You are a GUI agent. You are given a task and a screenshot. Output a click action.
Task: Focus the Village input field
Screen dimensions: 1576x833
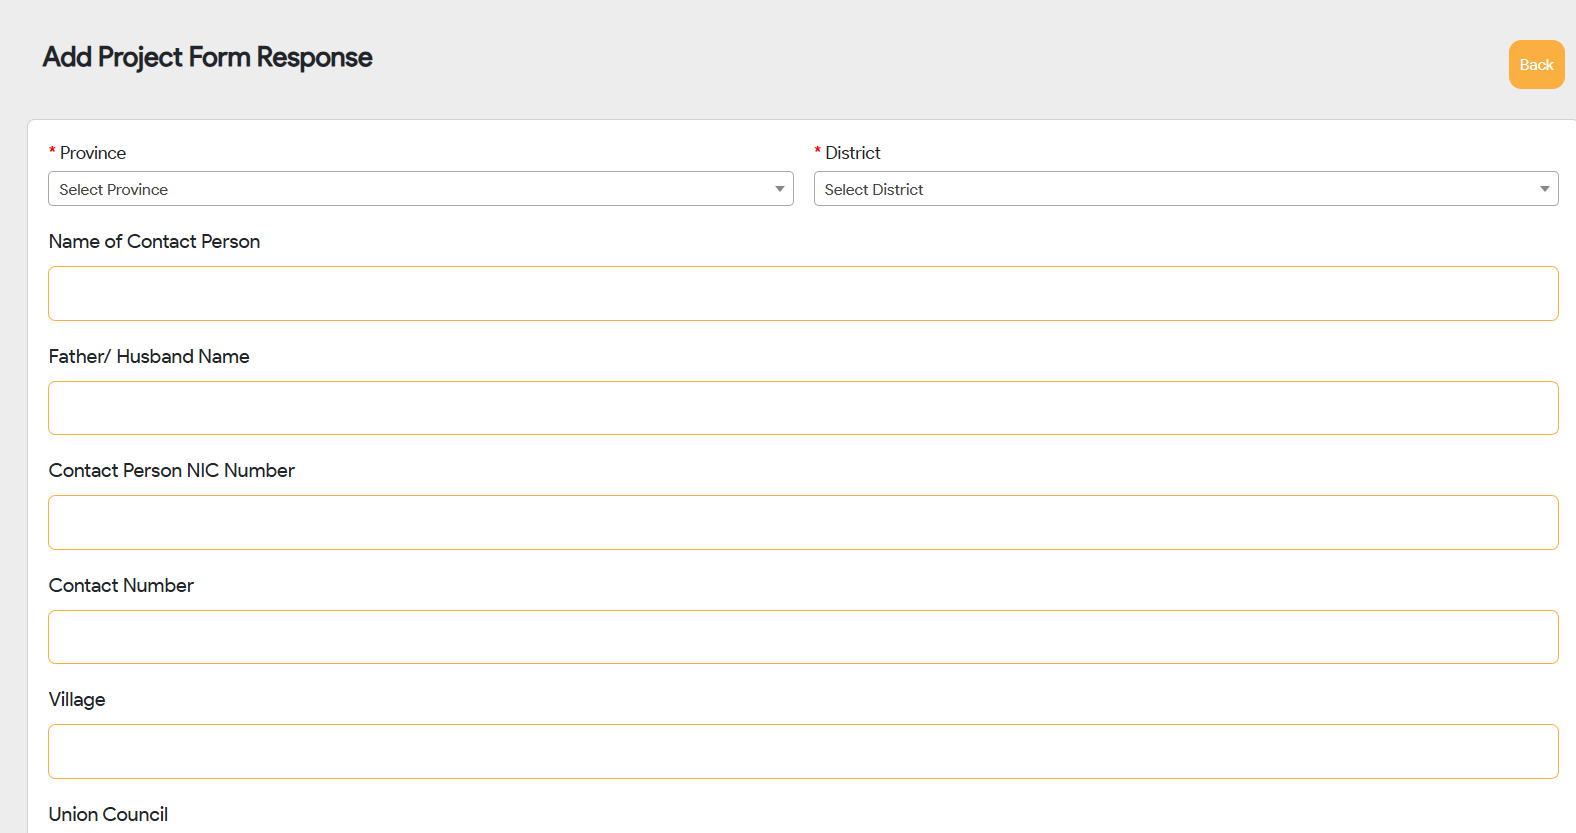tap(803, 752)
